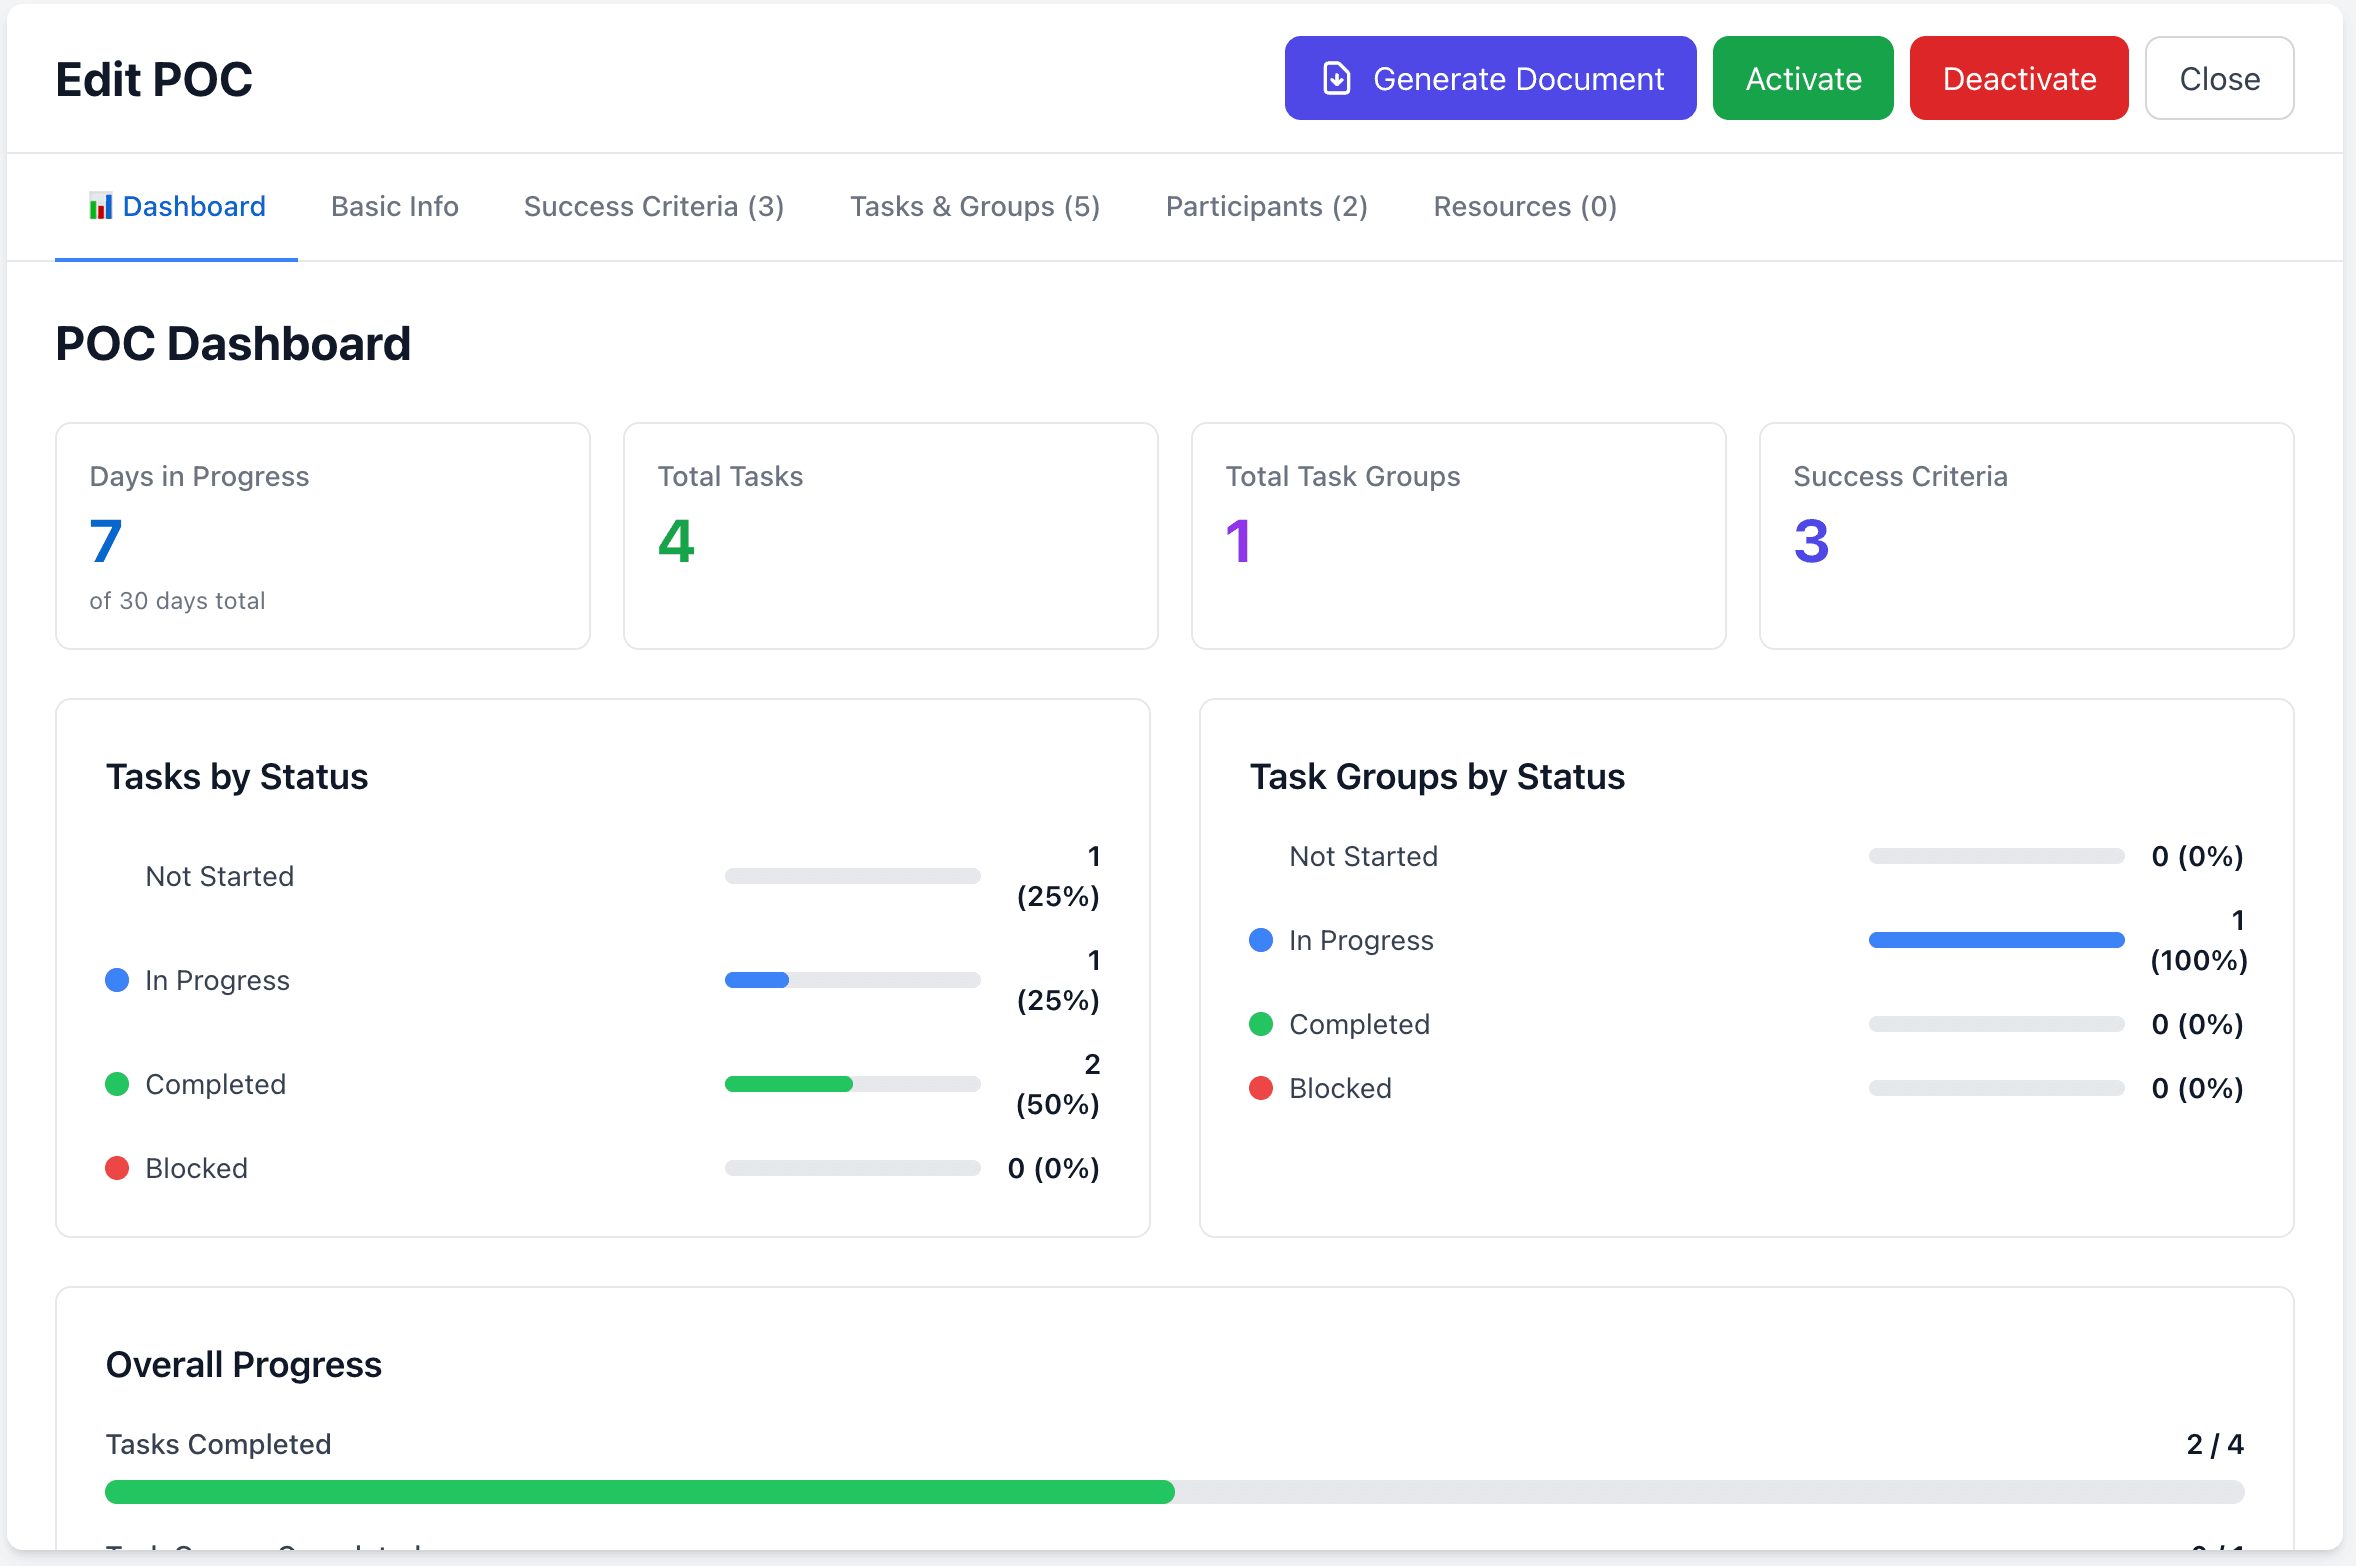
Task: Select the blue In Progress dot under Task Groups
Action: (x=1260, y=939)
